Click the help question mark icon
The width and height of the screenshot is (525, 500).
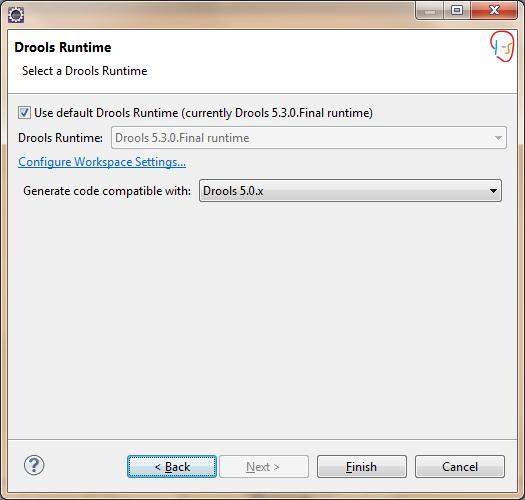(34, 465)
